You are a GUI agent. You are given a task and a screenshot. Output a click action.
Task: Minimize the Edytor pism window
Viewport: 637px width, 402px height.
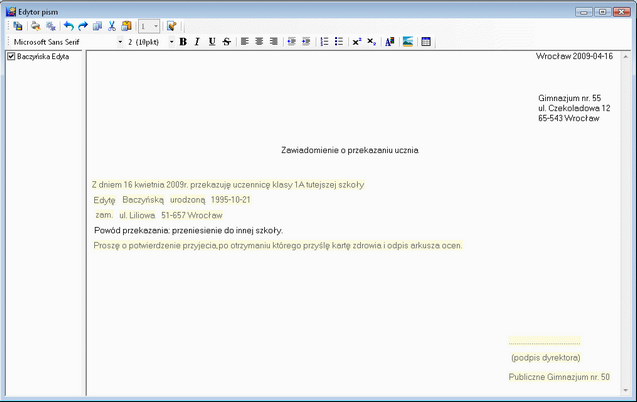(584, 12)
